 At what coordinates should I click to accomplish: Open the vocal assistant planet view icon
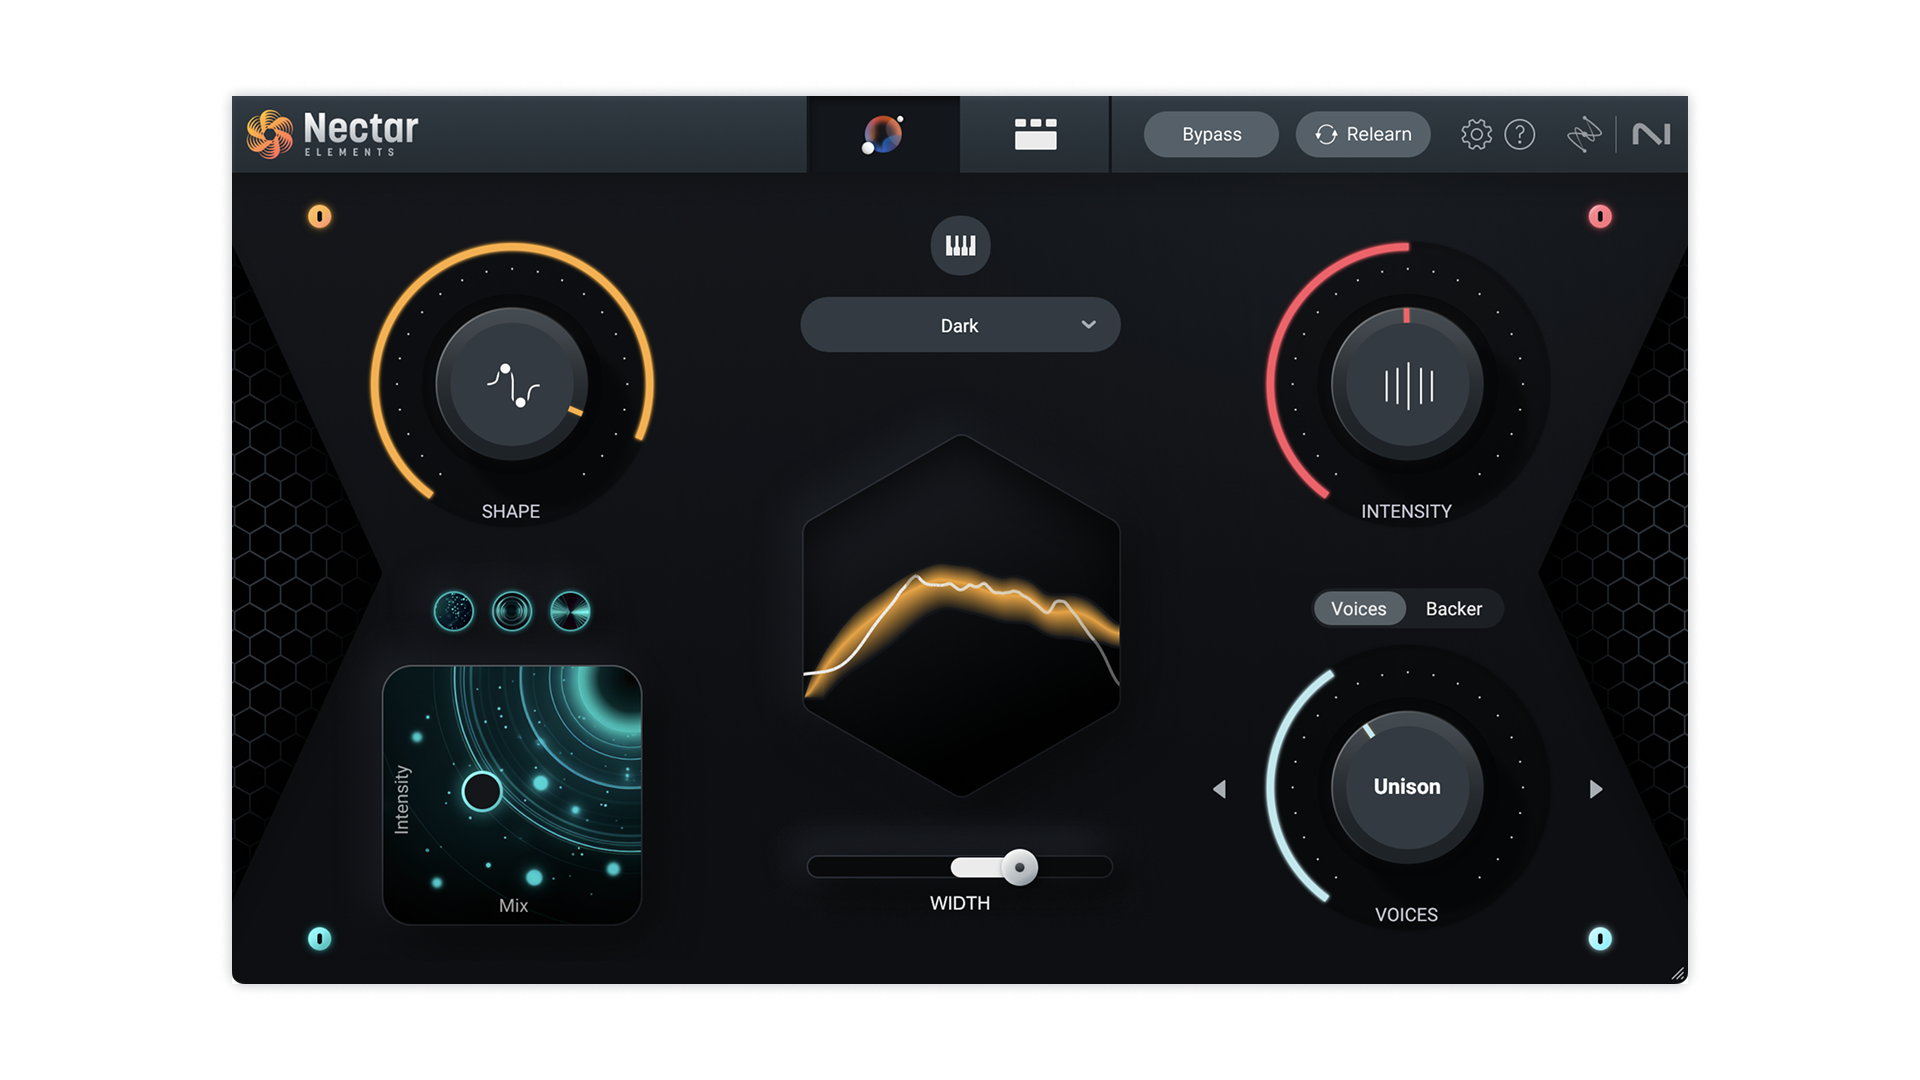(883, 133)
